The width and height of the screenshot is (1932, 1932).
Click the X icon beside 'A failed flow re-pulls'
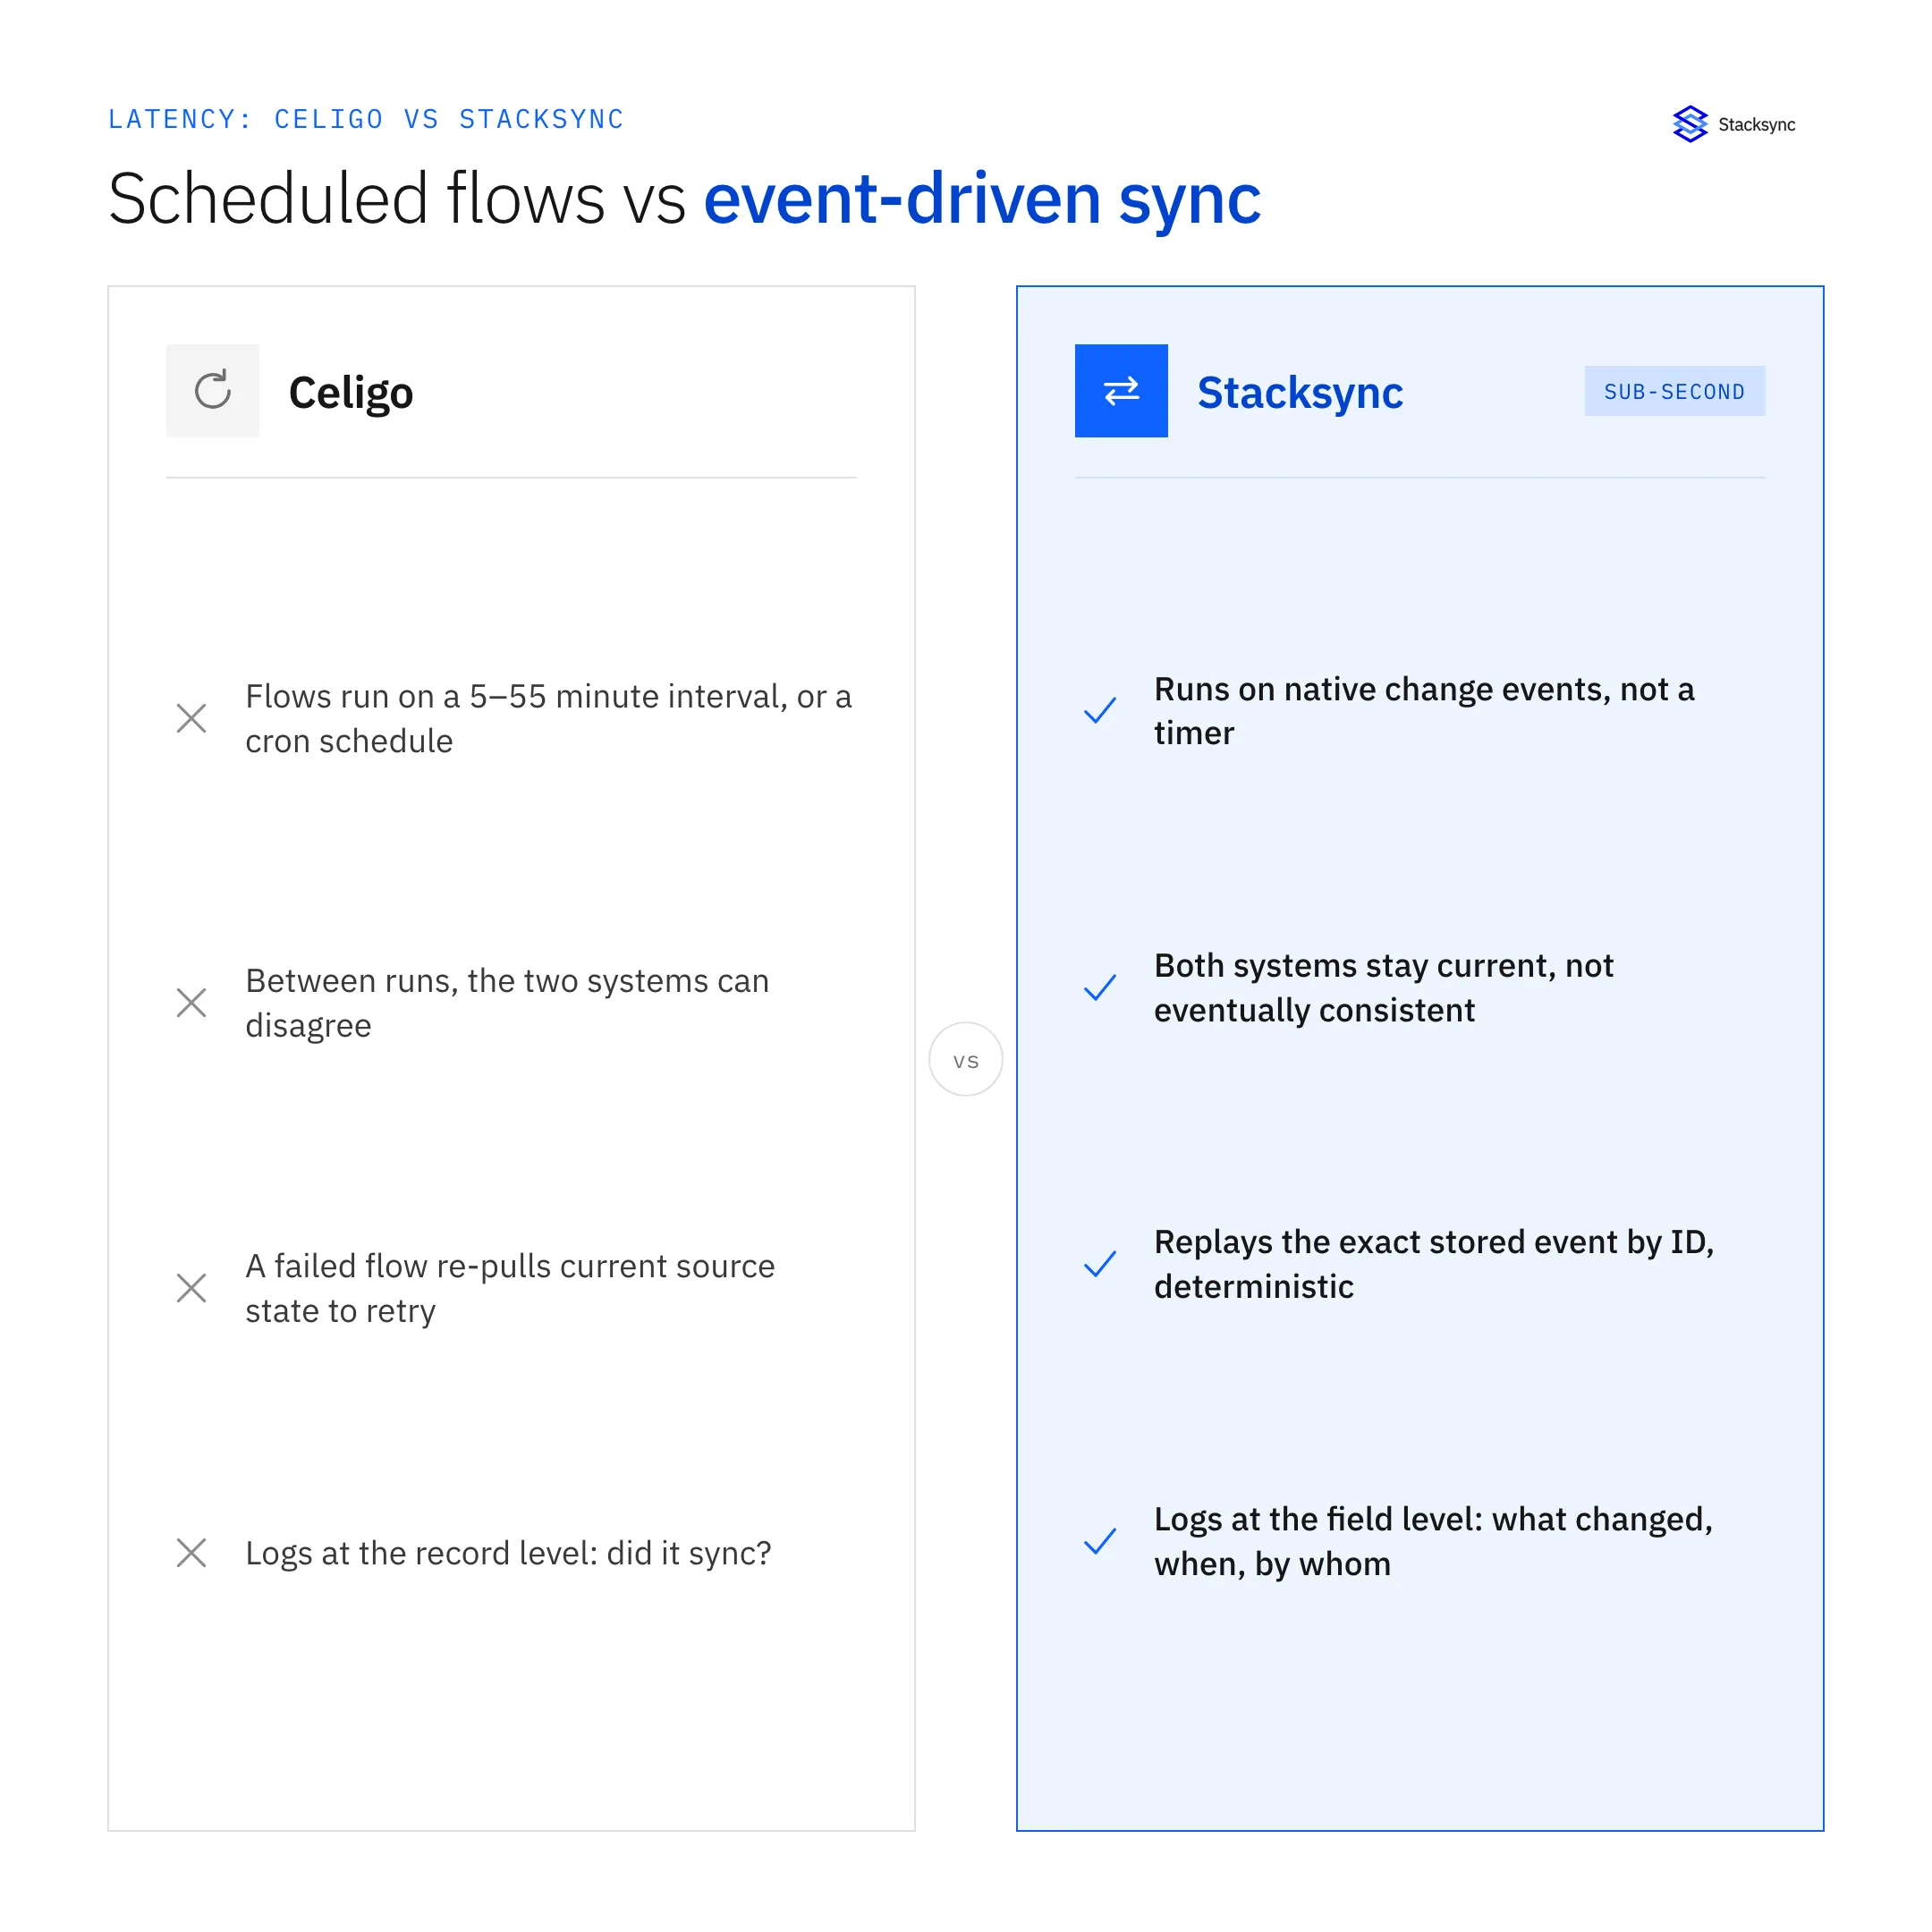coord(191,1288)
